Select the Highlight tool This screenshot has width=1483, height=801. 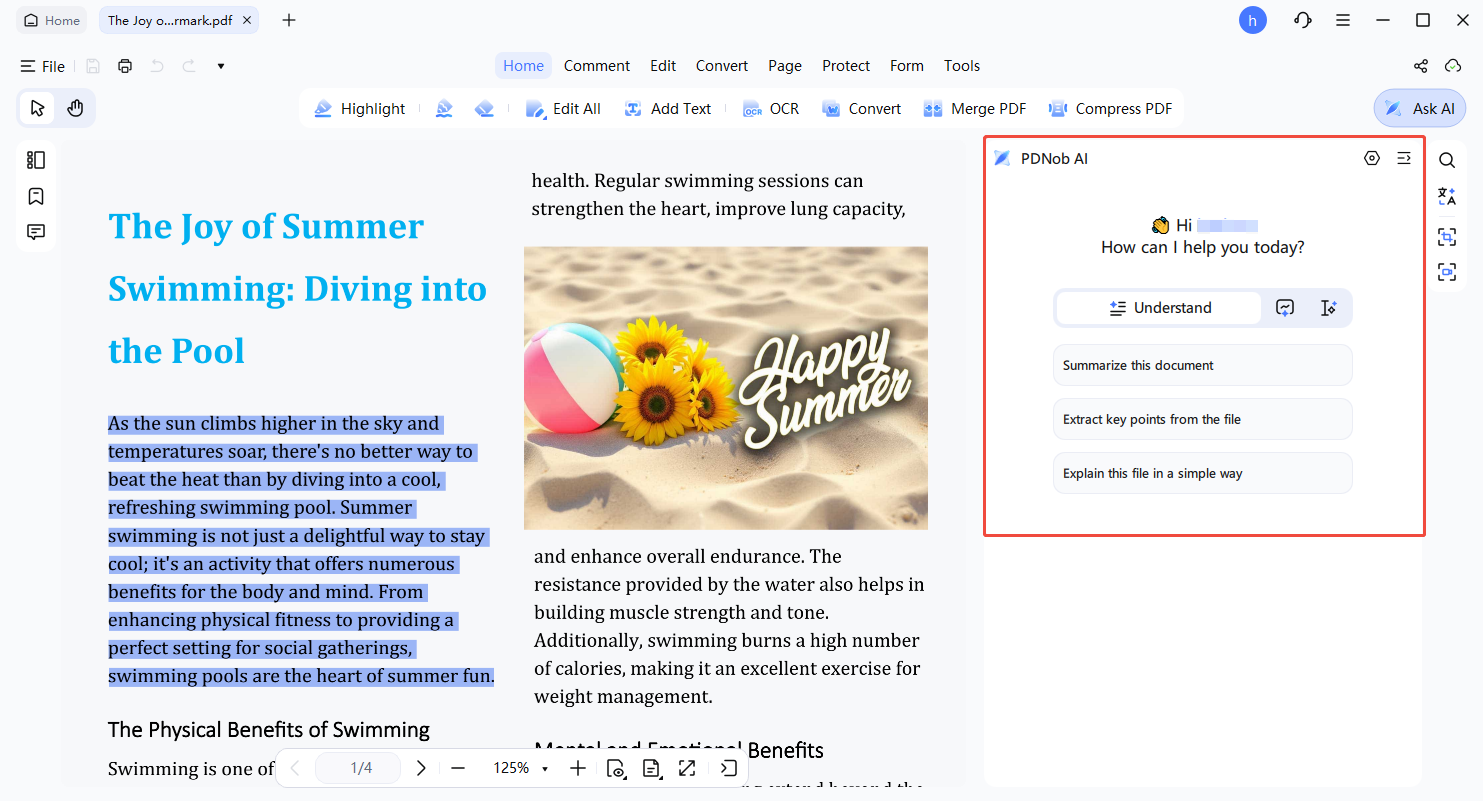(360, 108)
